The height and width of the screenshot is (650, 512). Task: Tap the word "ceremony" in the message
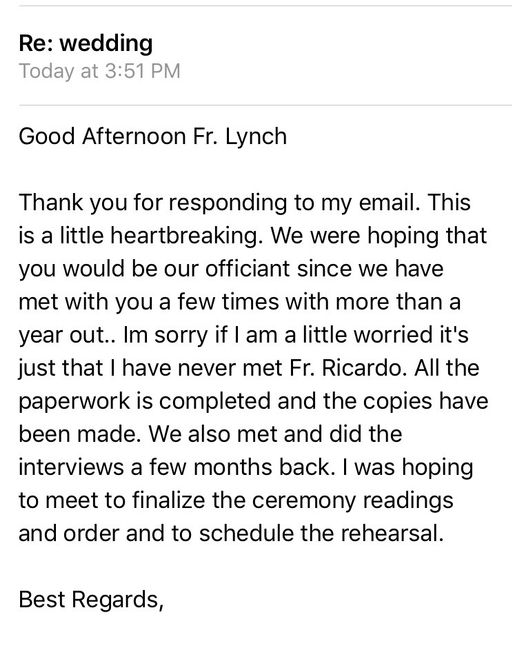click(x=303, y=501)
